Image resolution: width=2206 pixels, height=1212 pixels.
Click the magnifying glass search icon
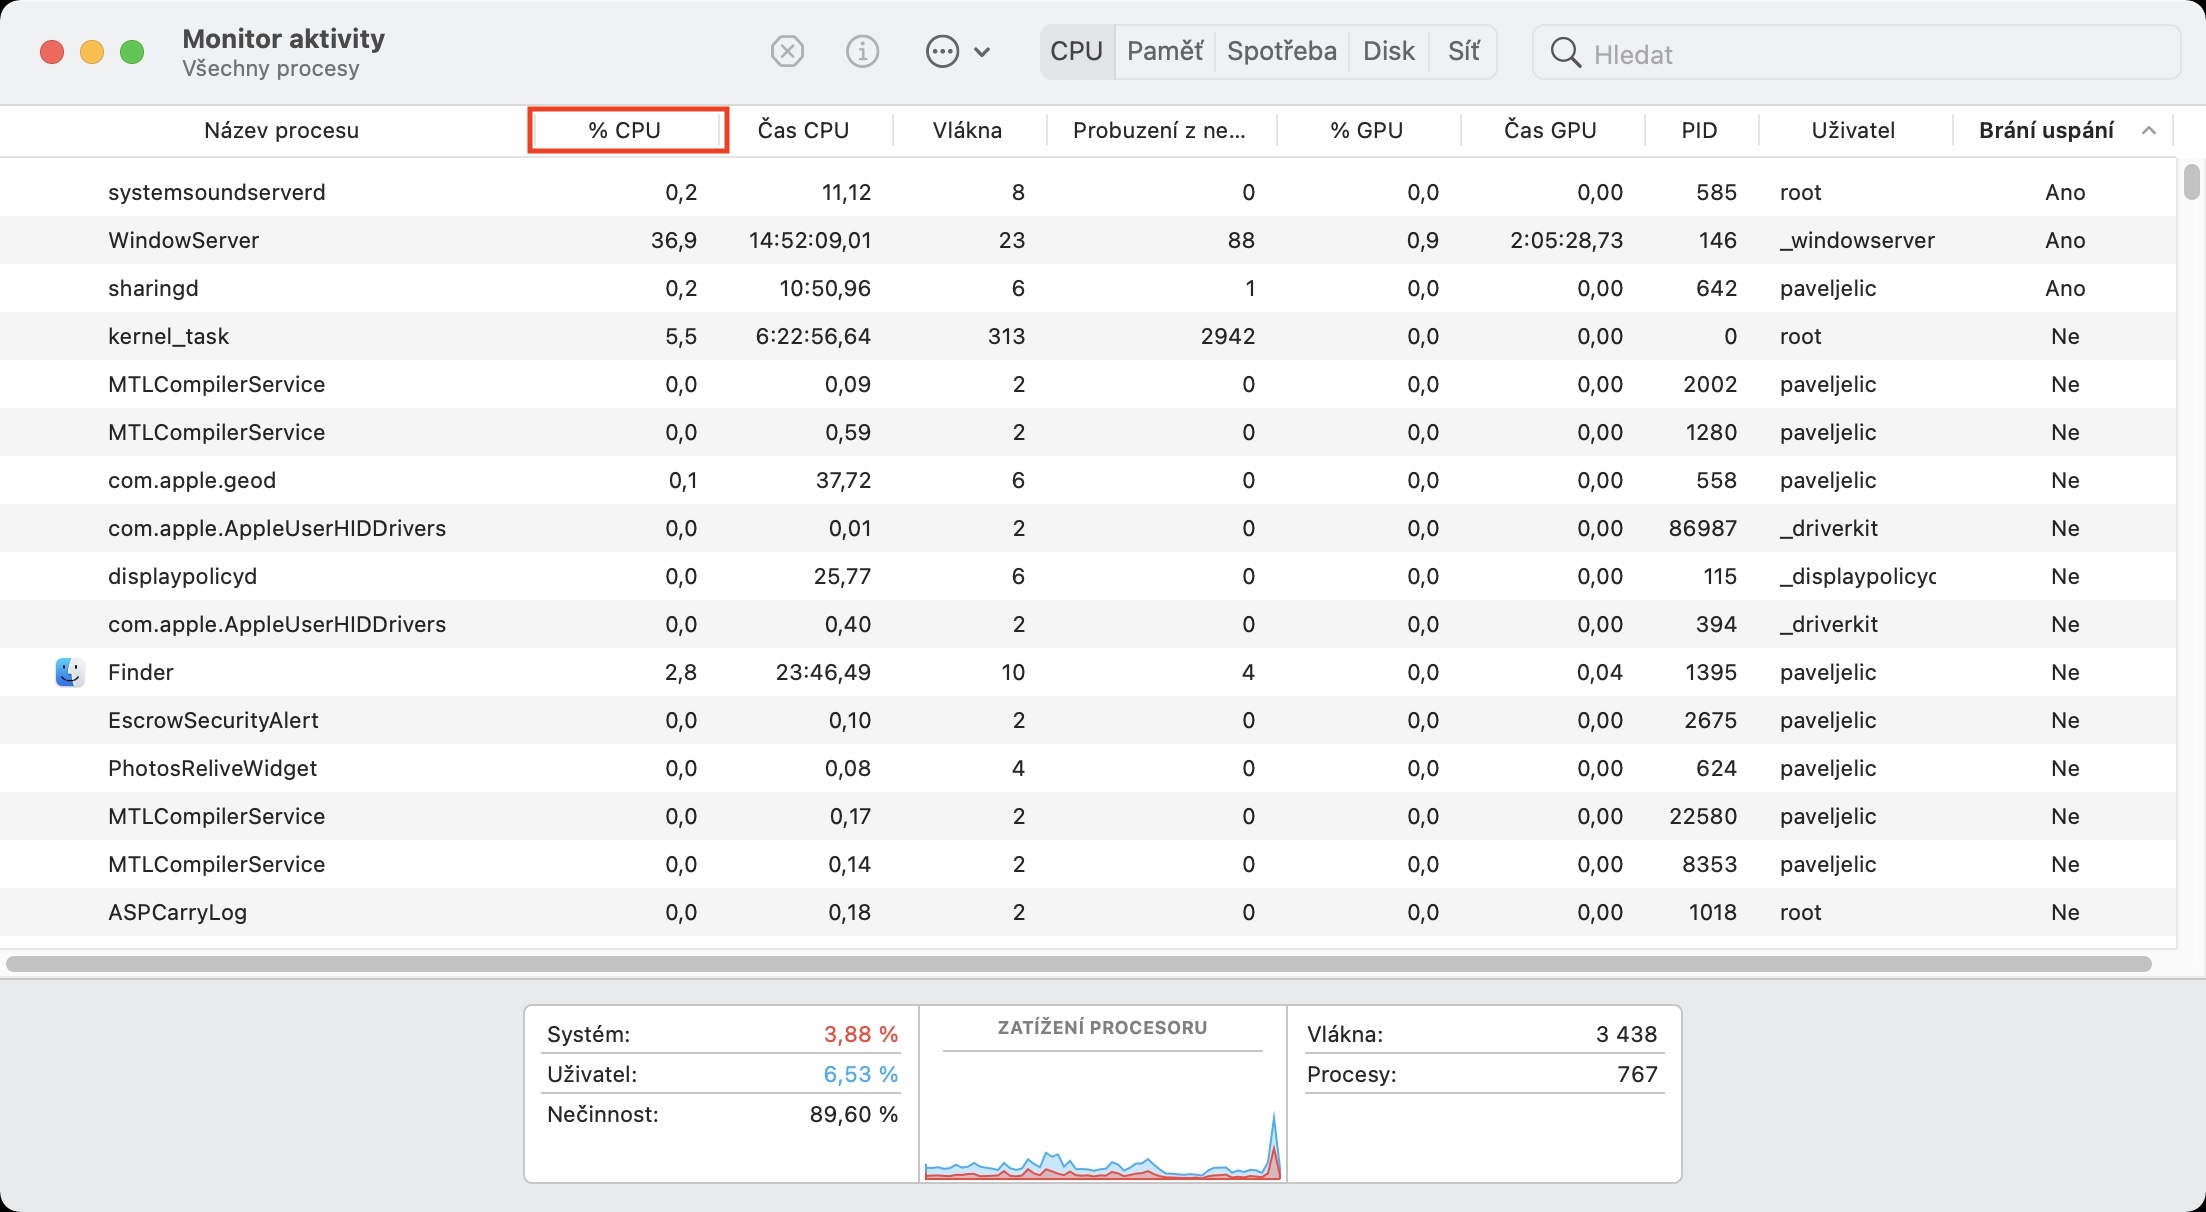point(1565,53)
